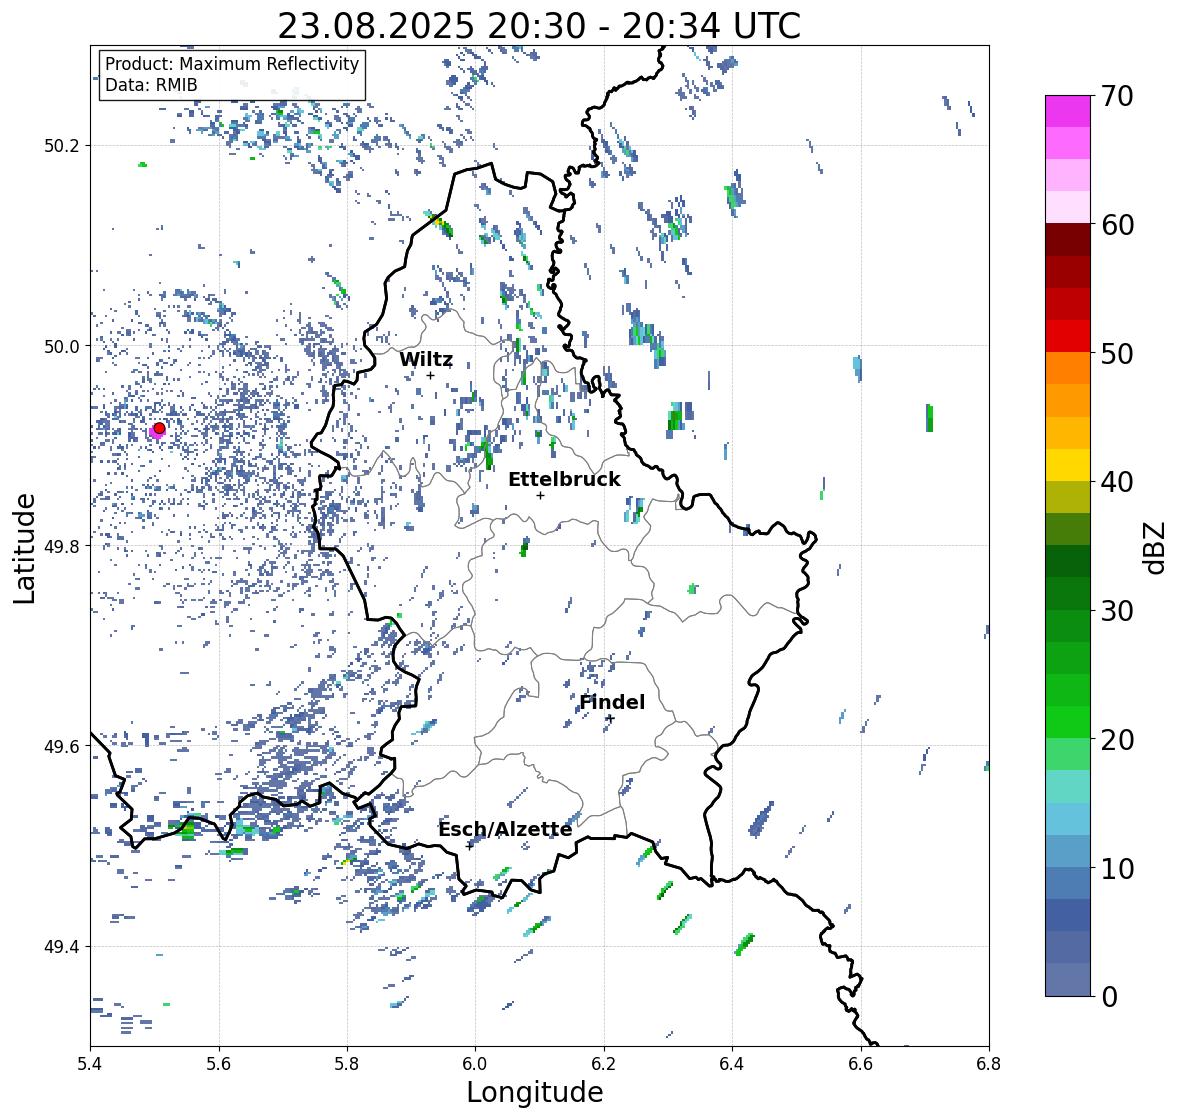Click the latitude 49.8 tick label
1179x1117 pixels.
pos(62,546)
